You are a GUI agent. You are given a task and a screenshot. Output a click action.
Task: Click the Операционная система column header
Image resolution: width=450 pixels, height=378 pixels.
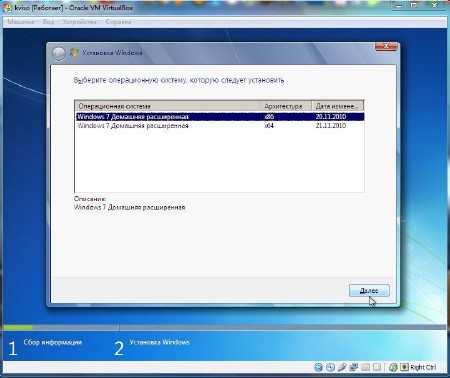(168, 106)
